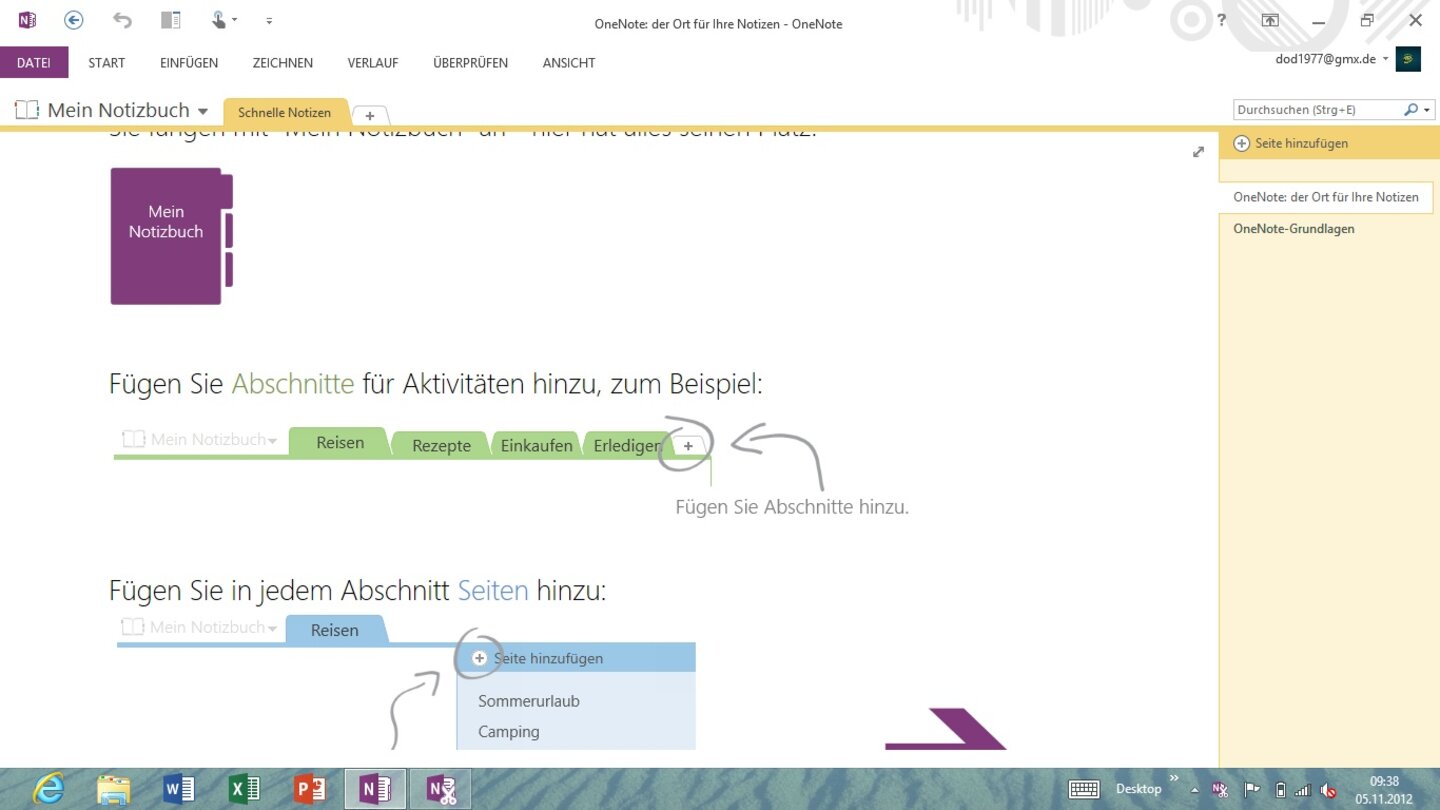Open search scope dropdown arrow
Screen dimensions: 1440x810
pos(1427,110)
